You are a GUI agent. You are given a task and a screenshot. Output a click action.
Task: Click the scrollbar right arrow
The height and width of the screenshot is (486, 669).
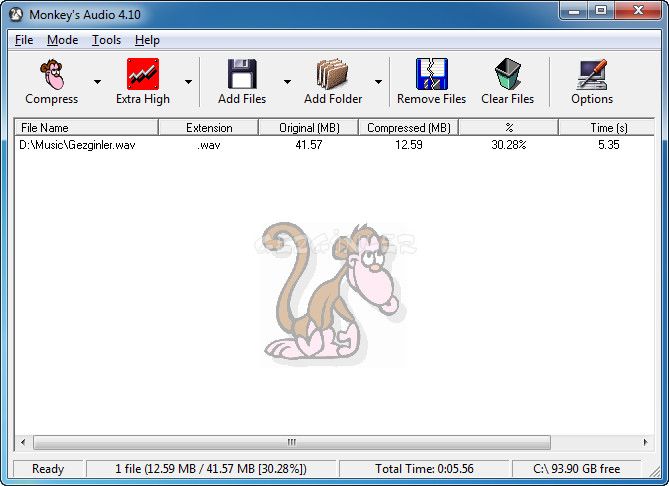pos(645,442)
